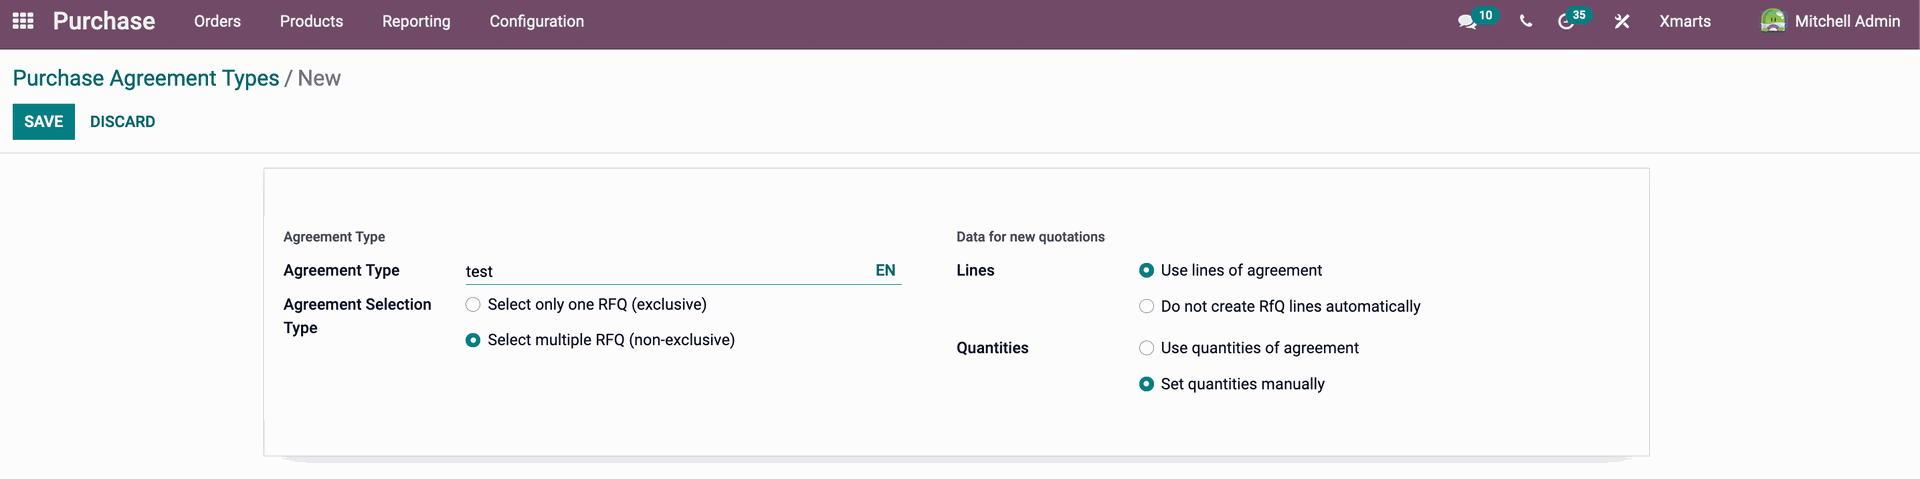The width and height of the screenshot is (1920, 479).
Task: Click the Agreement Type text field
Action: tap(666, 271)
